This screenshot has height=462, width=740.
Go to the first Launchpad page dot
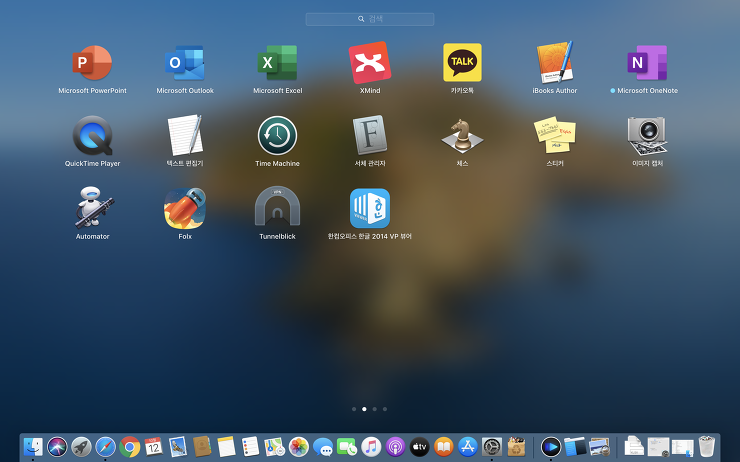(354, 409)
